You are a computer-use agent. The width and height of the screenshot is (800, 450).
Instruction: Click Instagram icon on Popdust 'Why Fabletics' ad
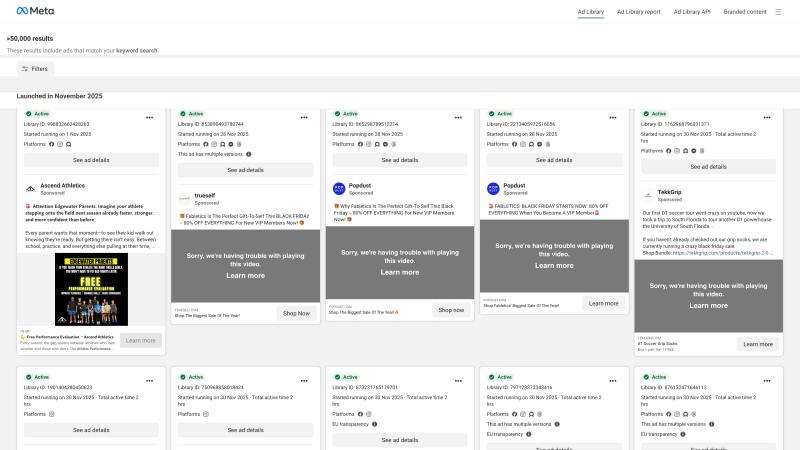(368, 144)
